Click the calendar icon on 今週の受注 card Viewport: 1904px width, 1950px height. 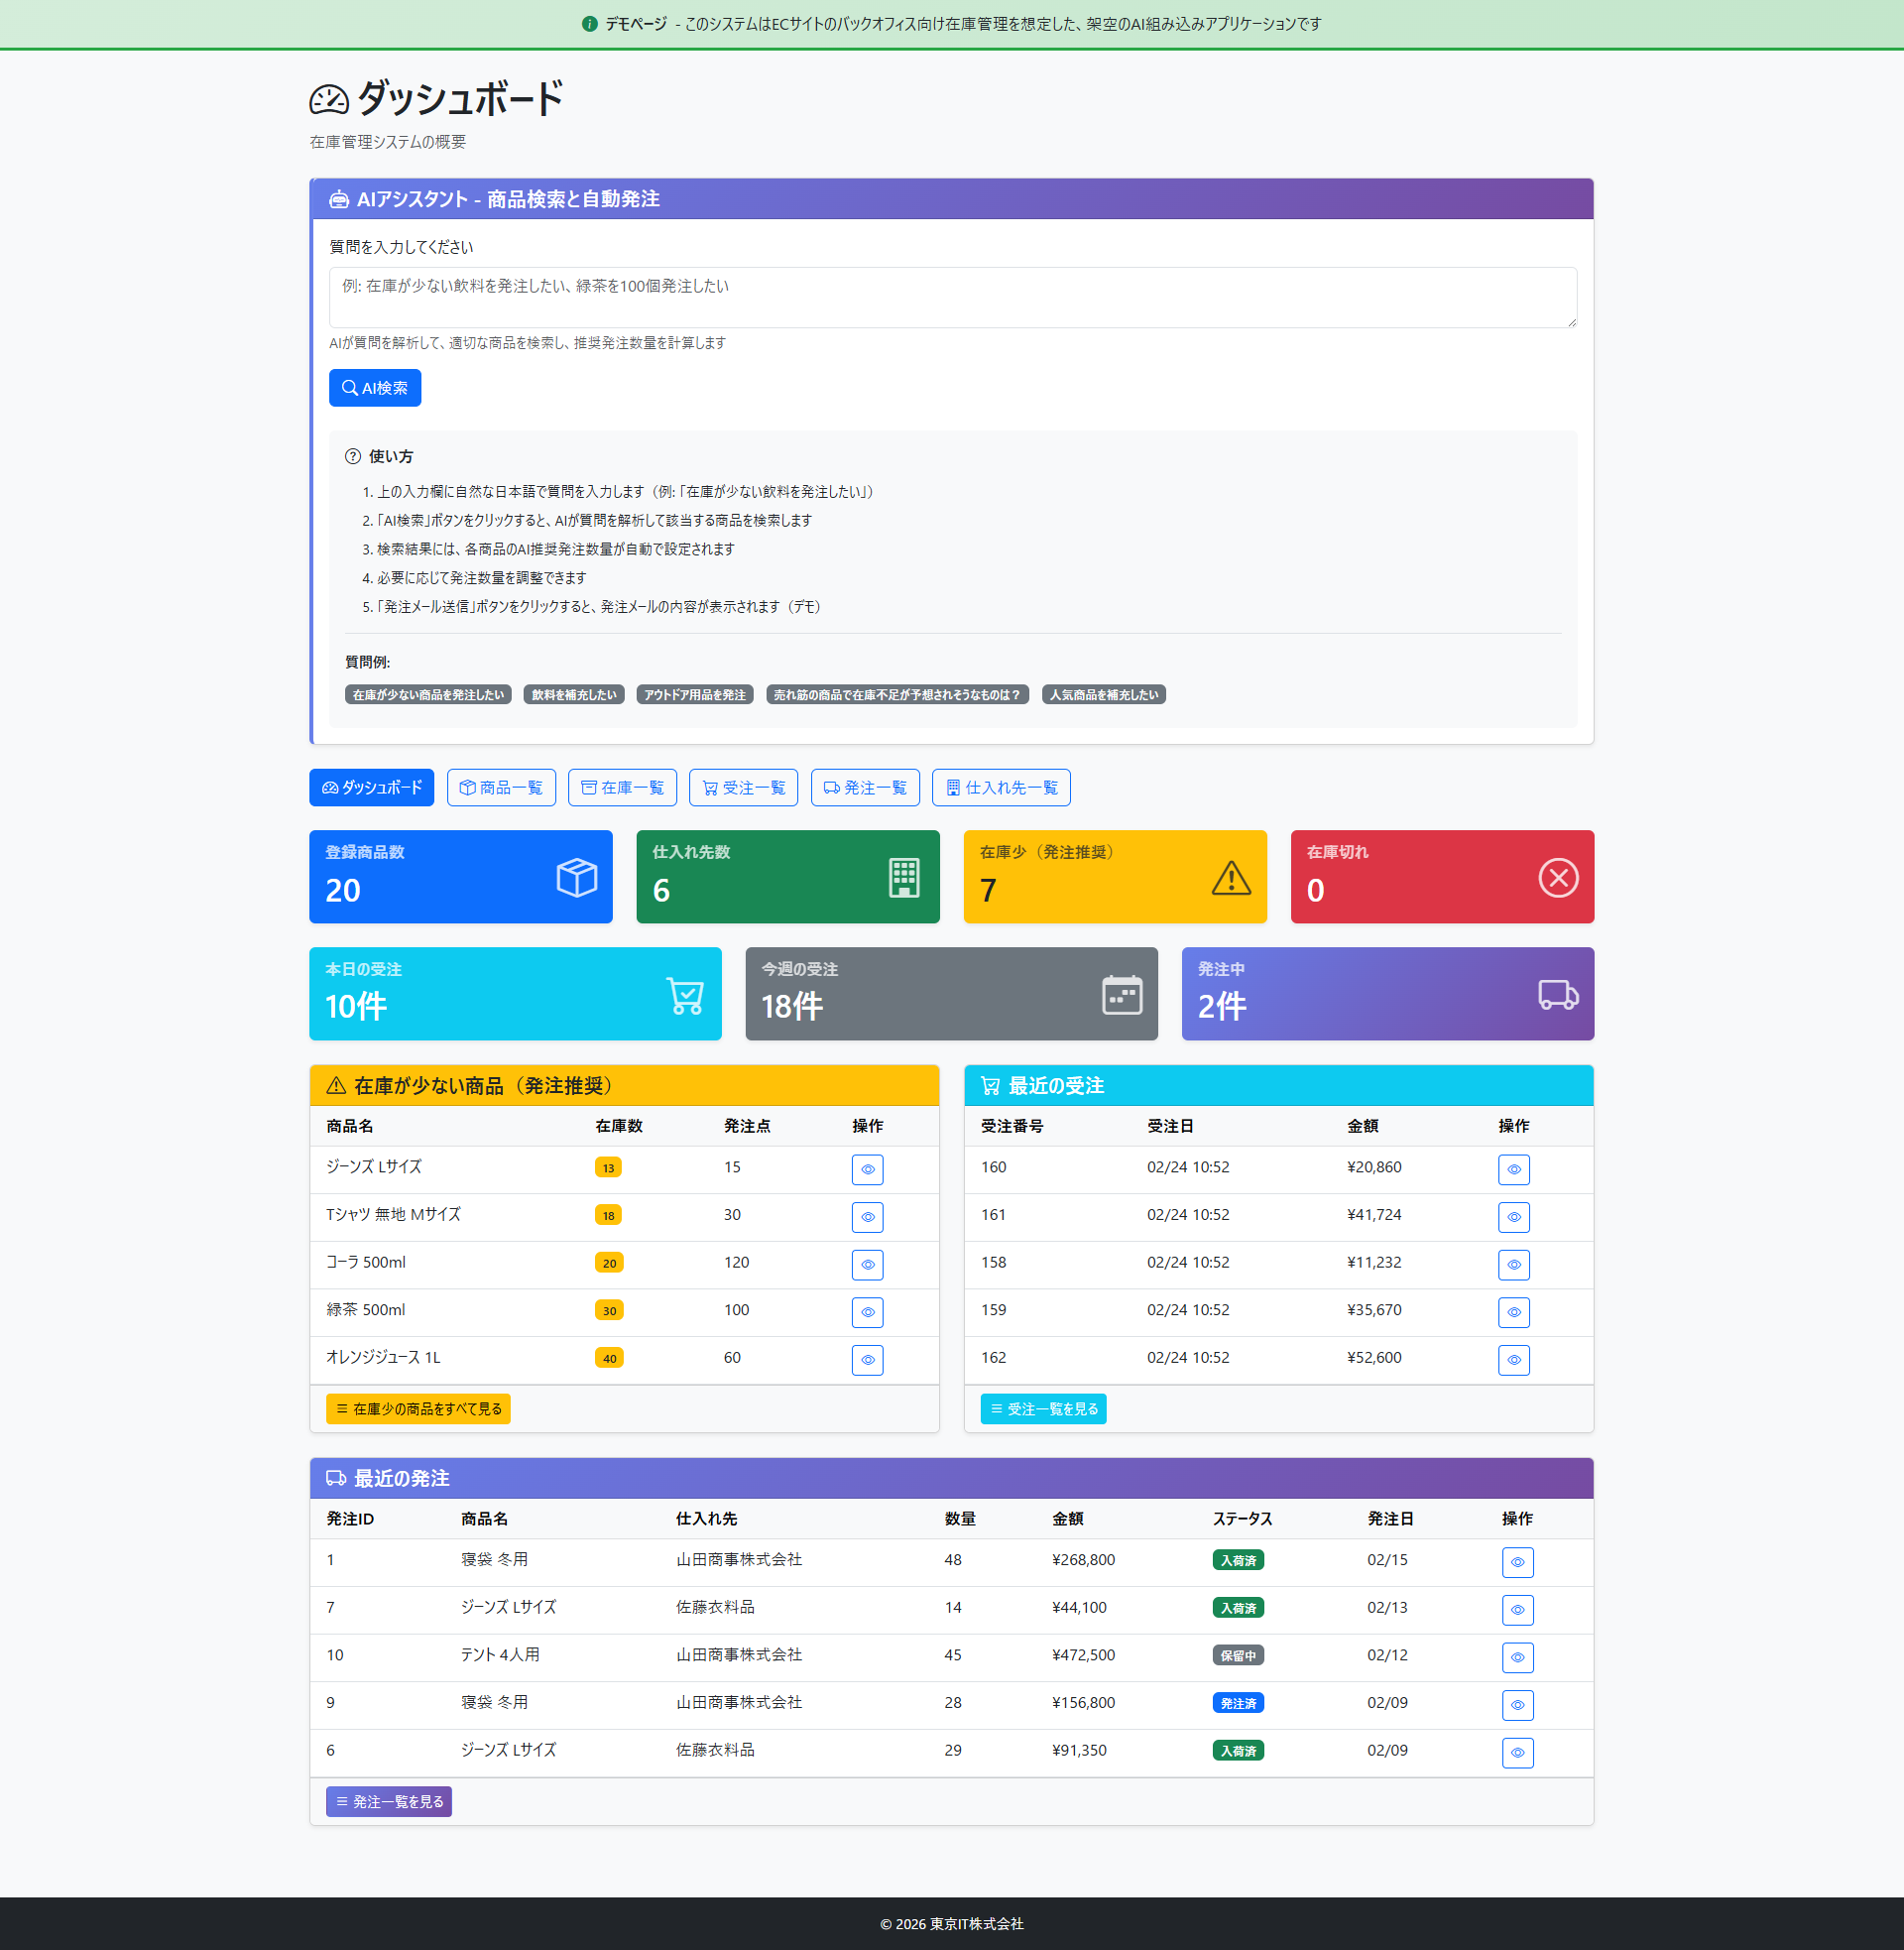point(1121,995)
